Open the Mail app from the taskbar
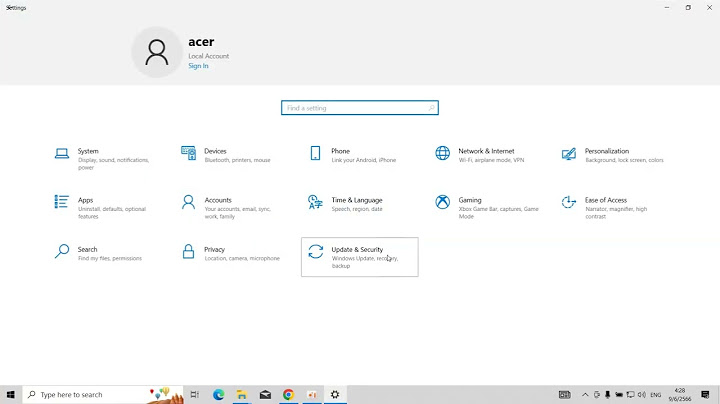This screenshot has height=404, width=720. click(x=265, y=394)
